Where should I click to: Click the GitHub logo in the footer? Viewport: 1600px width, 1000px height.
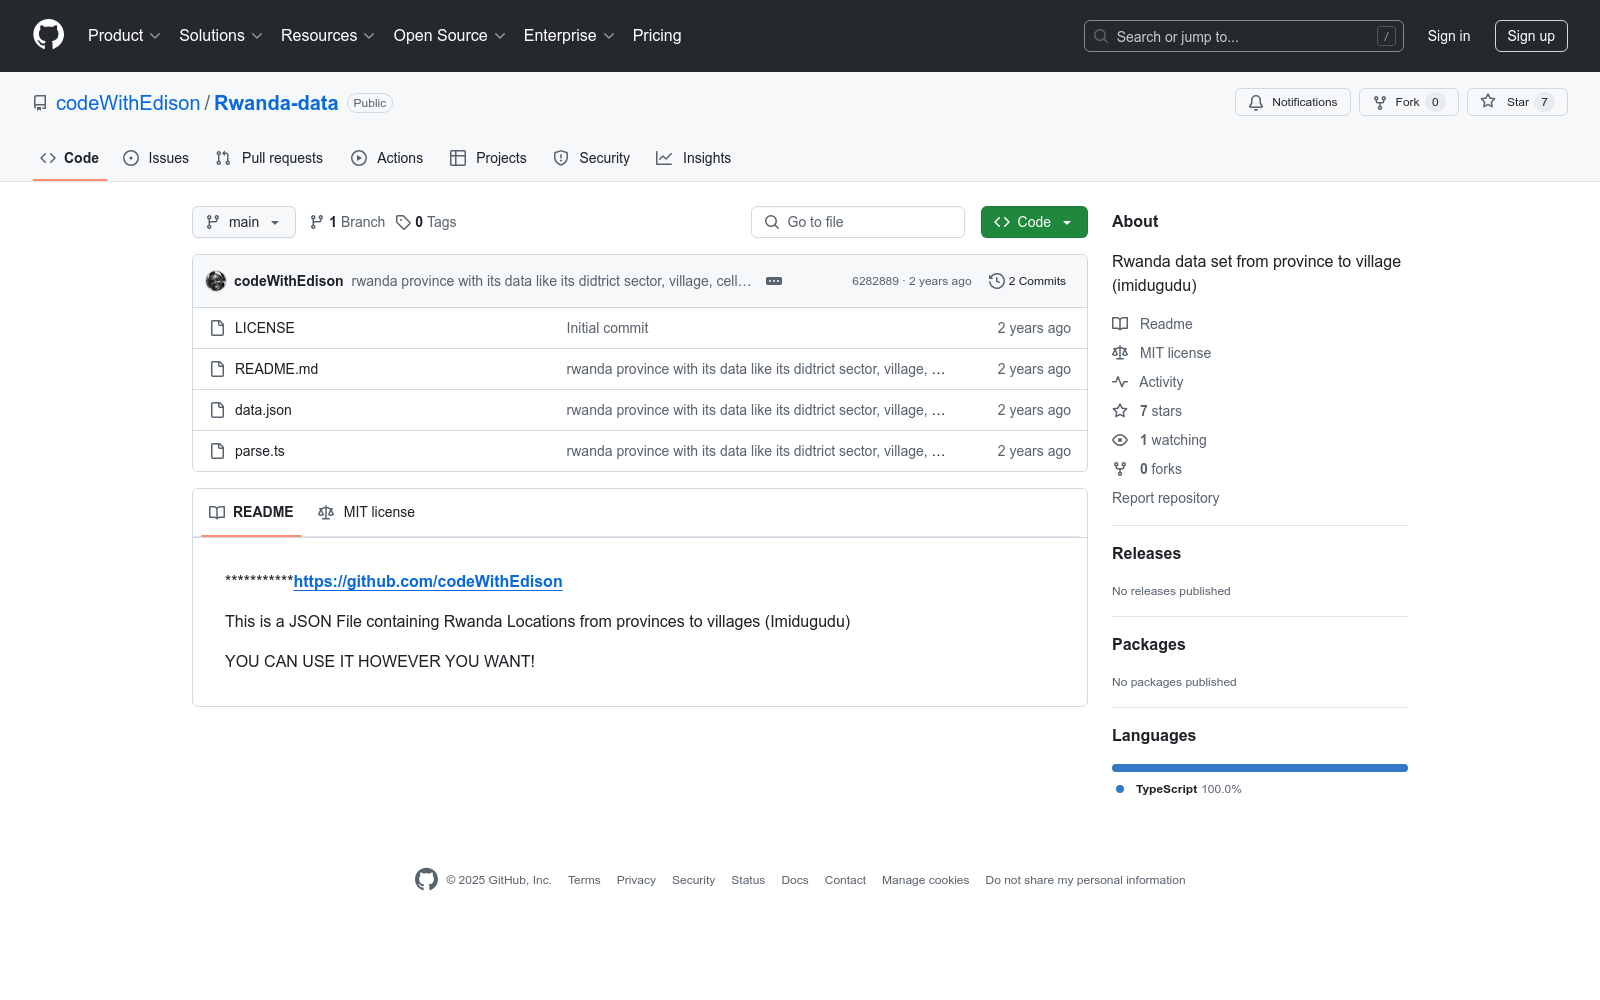pyautogui.click(x=426, y=879)
